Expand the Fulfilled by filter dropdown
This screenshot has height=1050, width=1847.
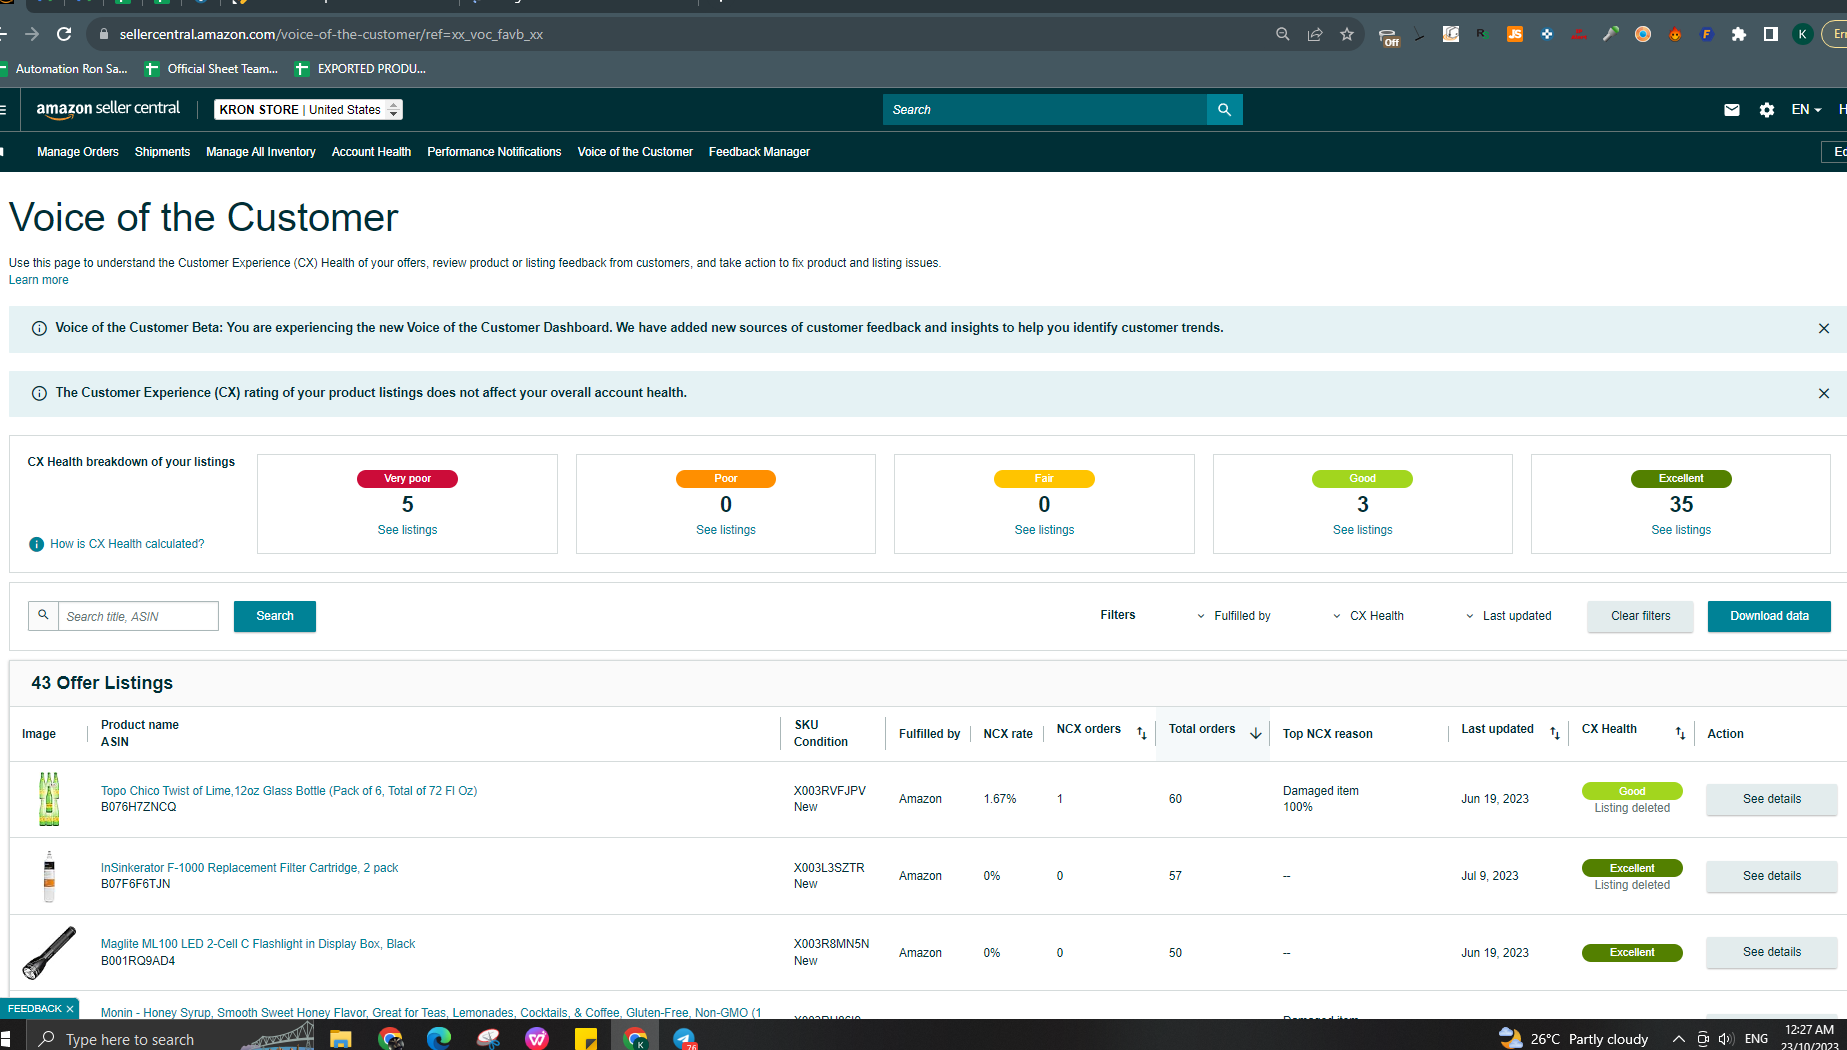click(1234, 616)
